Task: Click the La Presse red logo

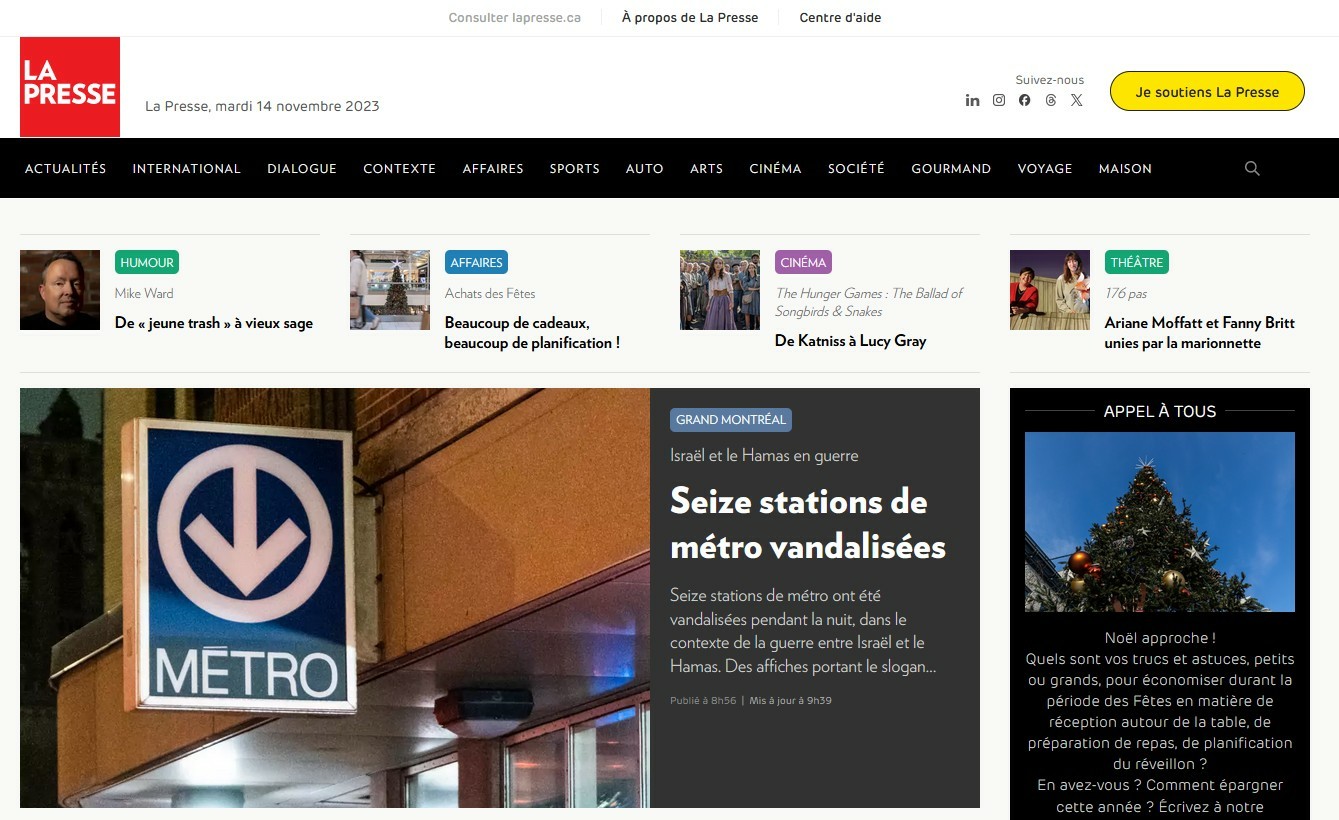Action: pos(70,87)
